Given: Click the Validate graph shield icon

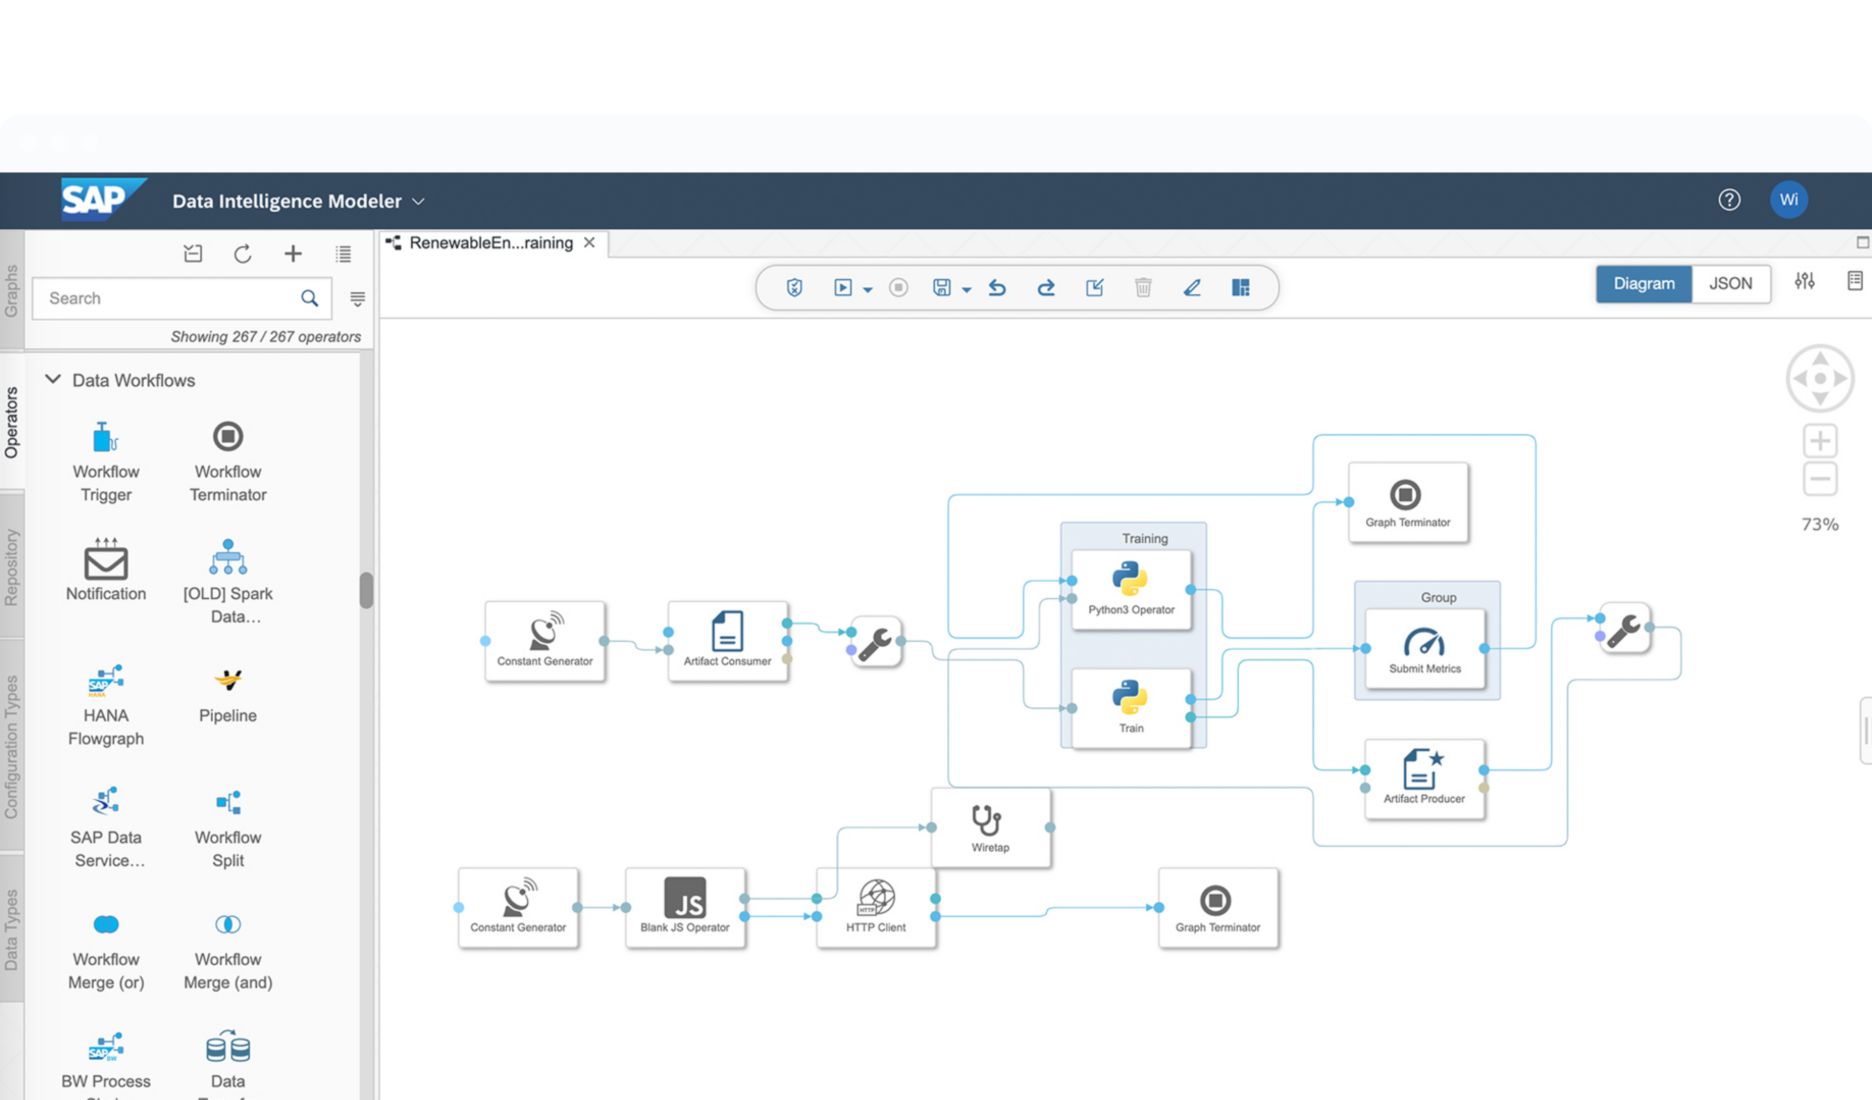Looking at the screenshot, I should pos(794,288).
